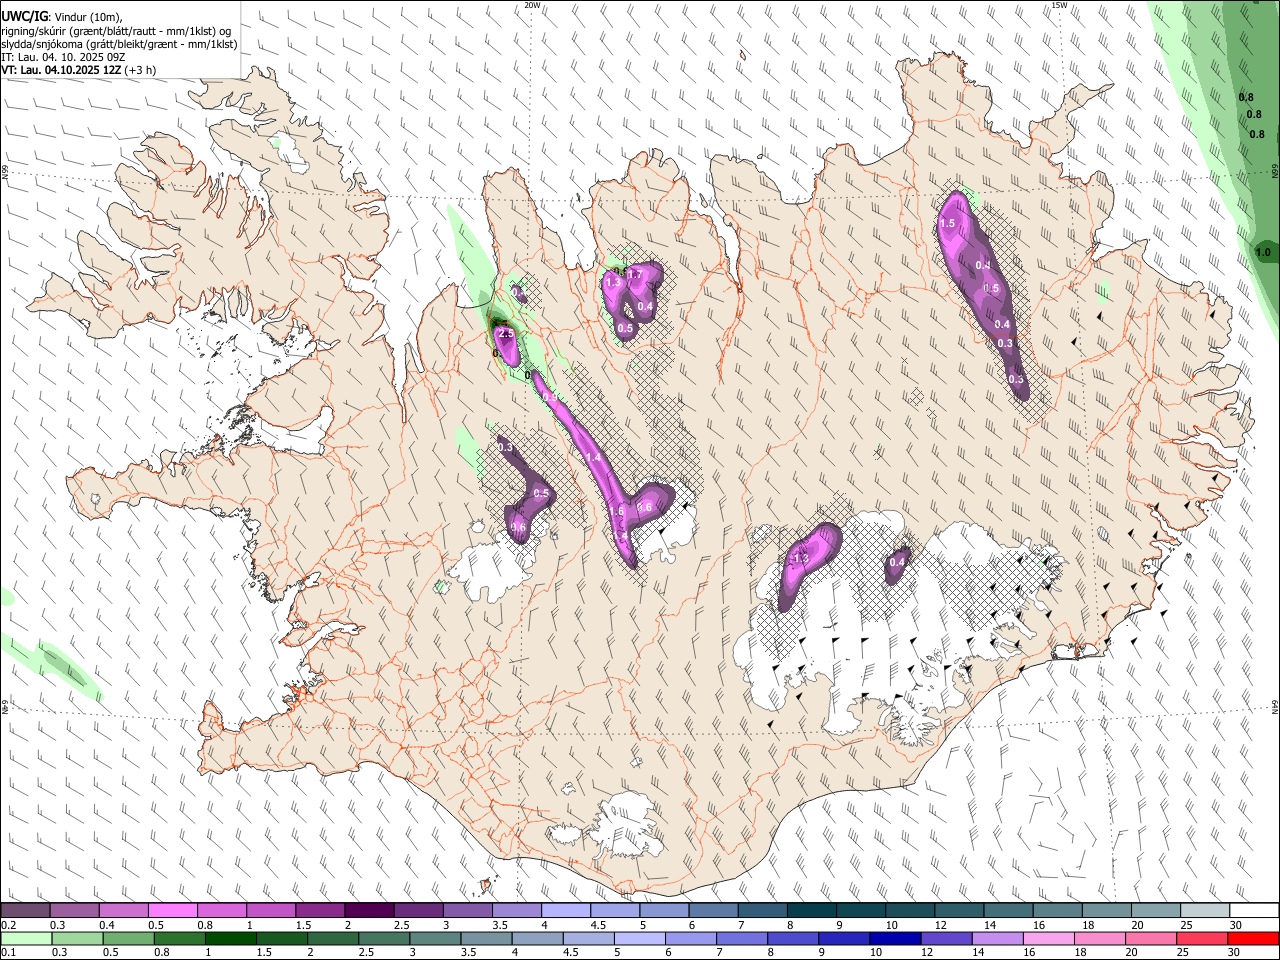Click the 1.7 precipitation value on the map

click(x=634, y=275)
